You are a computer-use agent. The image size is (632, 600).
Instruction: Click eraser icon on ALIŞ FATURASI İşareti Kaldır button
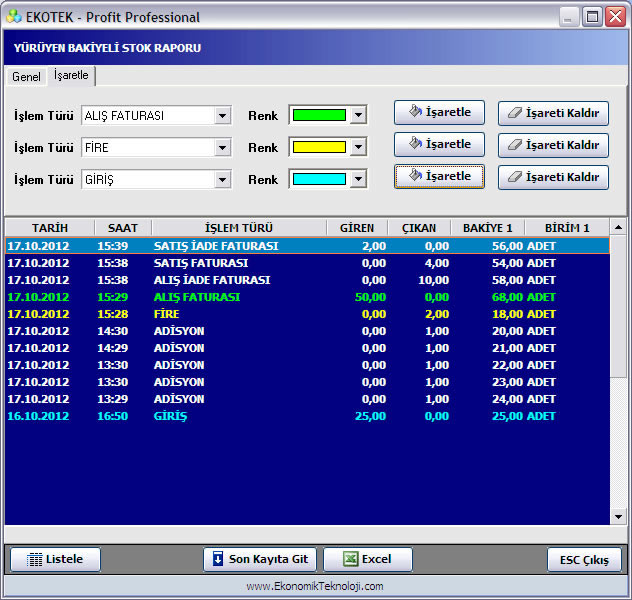point(515,113)
